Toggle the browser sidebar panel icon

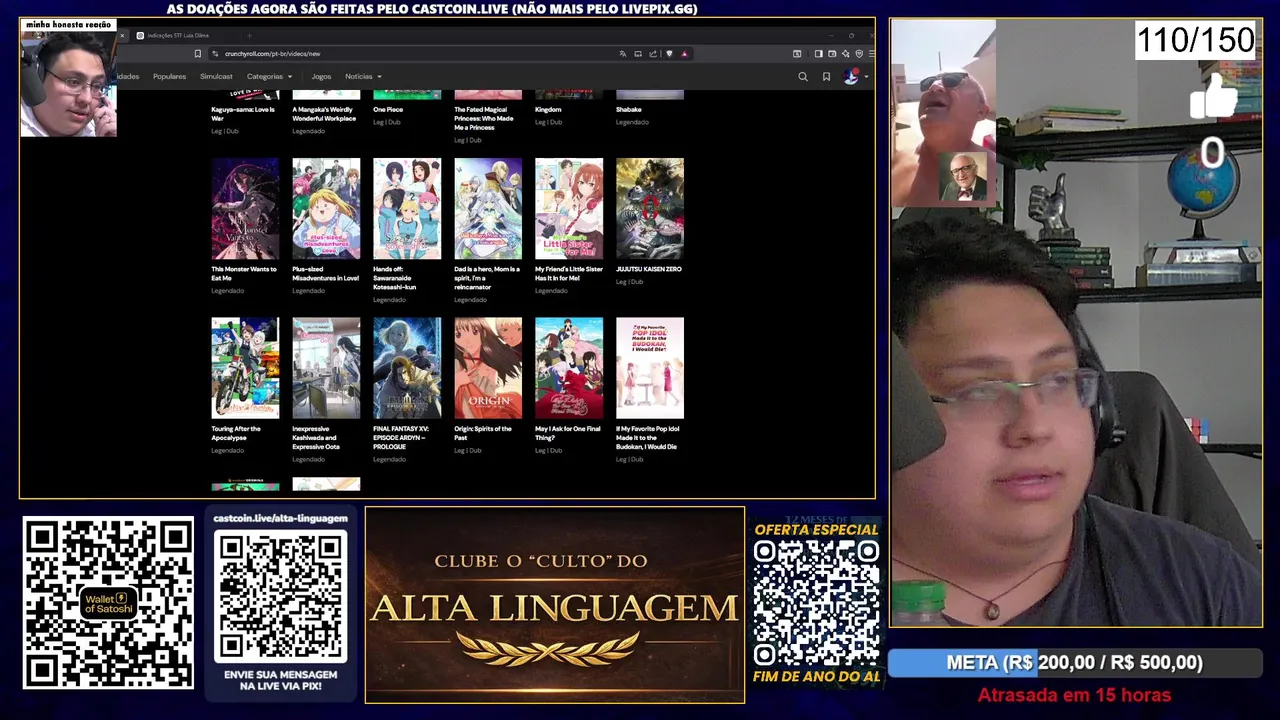(x=818, y=54)
